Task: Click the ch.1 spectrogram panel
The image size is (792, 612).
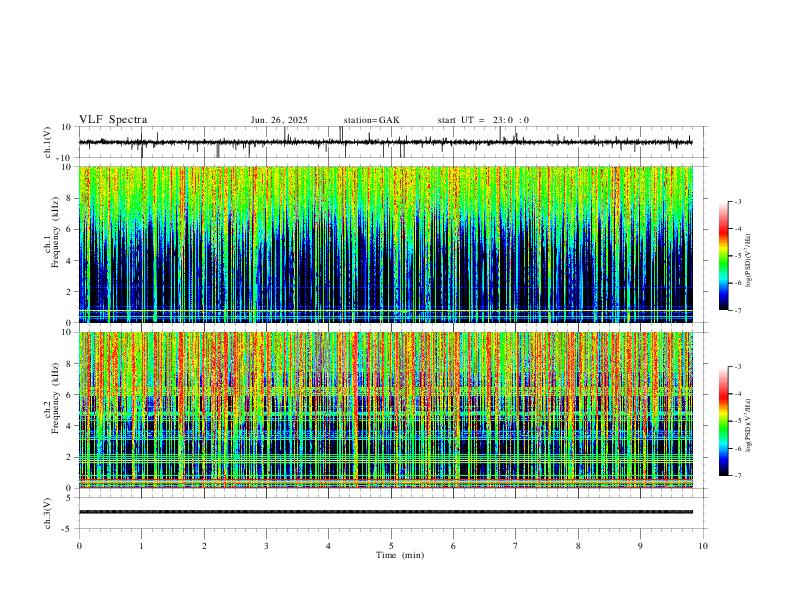Action: 385,244
